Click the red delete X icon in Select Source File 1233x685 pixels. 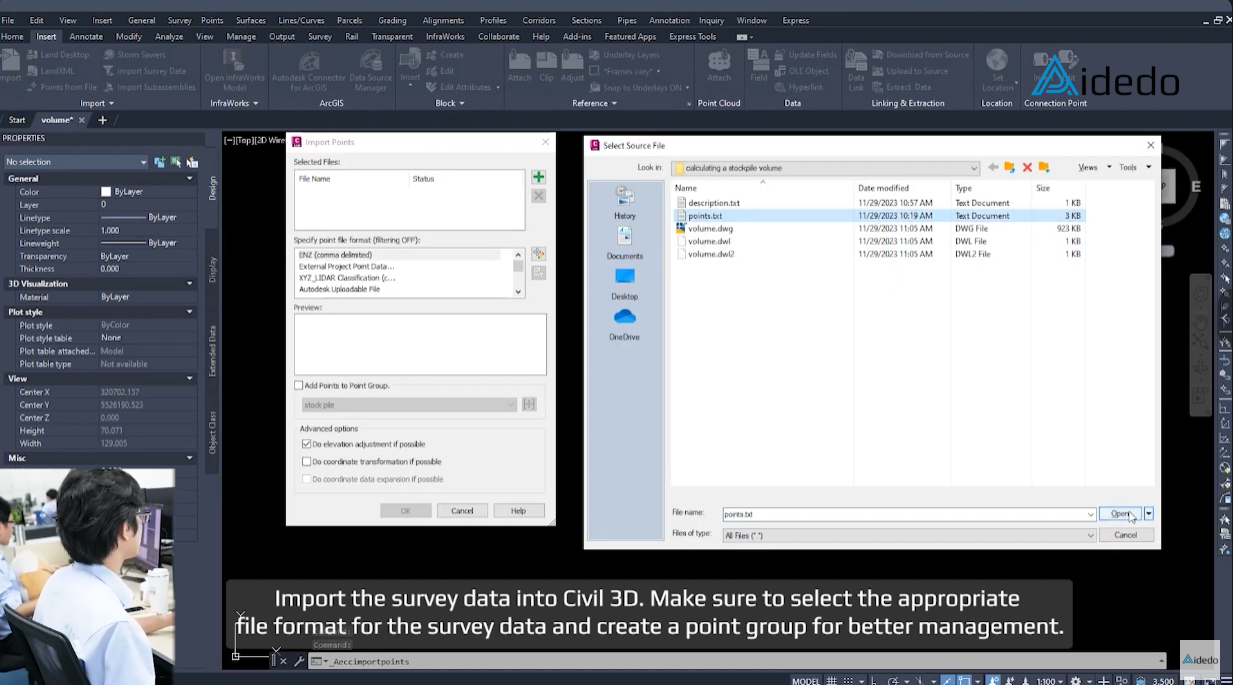[1027, 167]
